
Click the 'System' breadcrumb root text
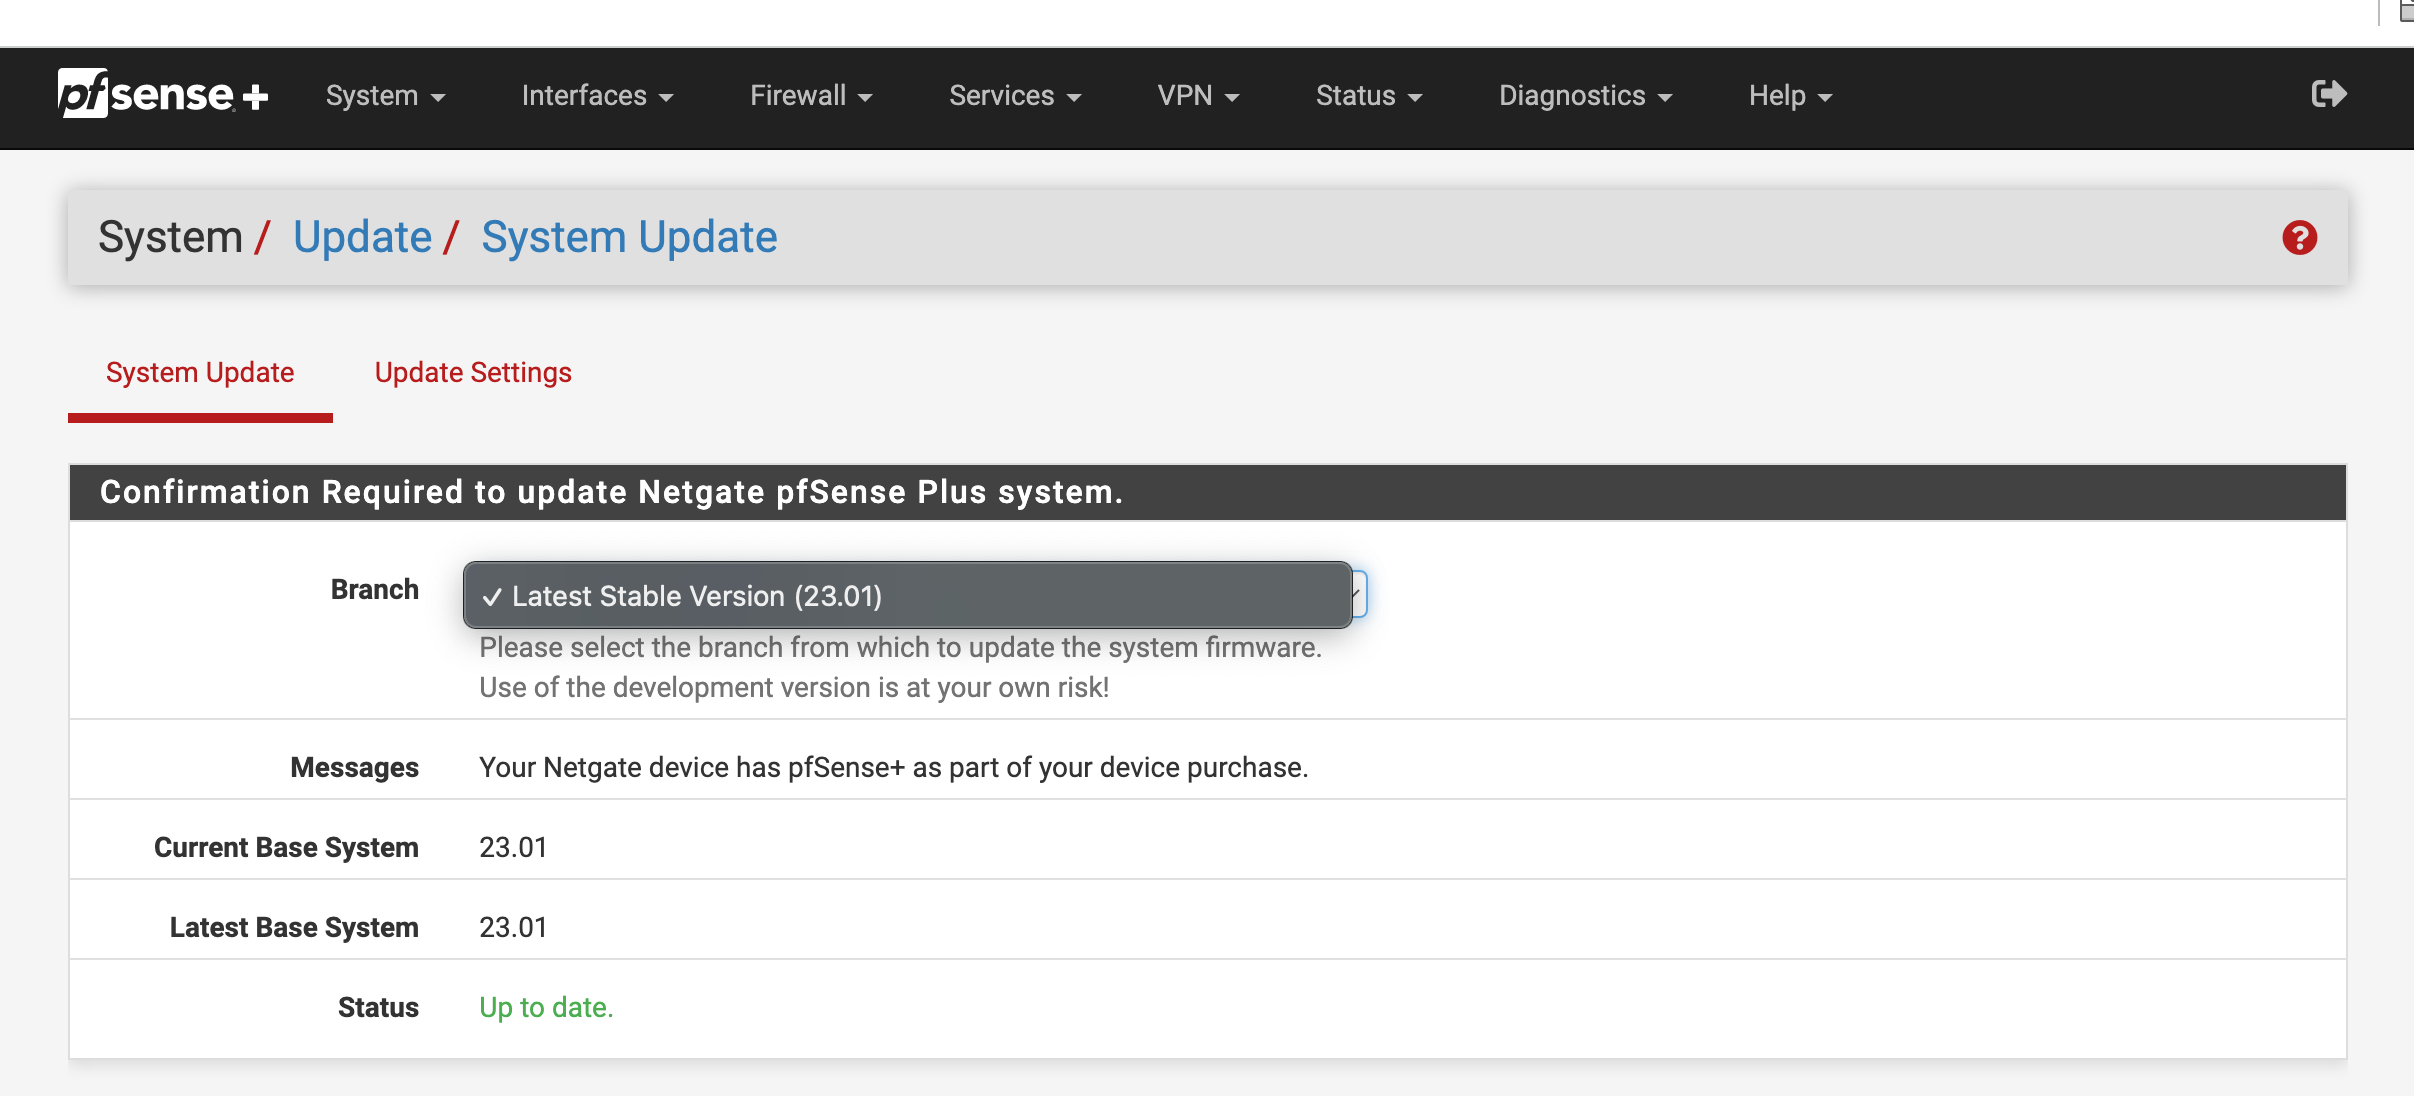[170, 237]
